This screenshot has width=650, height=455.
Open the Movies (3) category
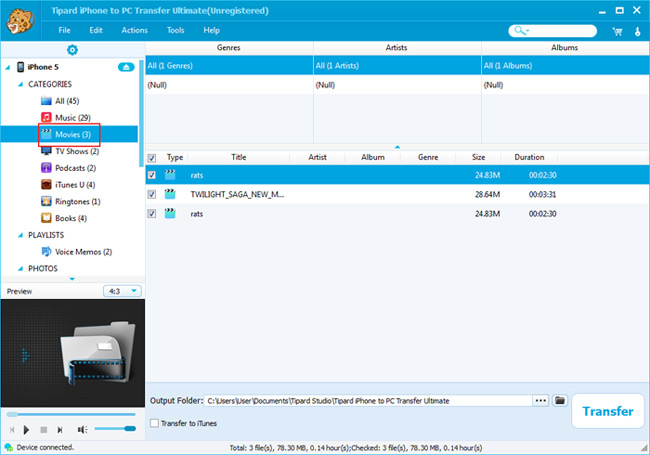[x=69, y=134]
